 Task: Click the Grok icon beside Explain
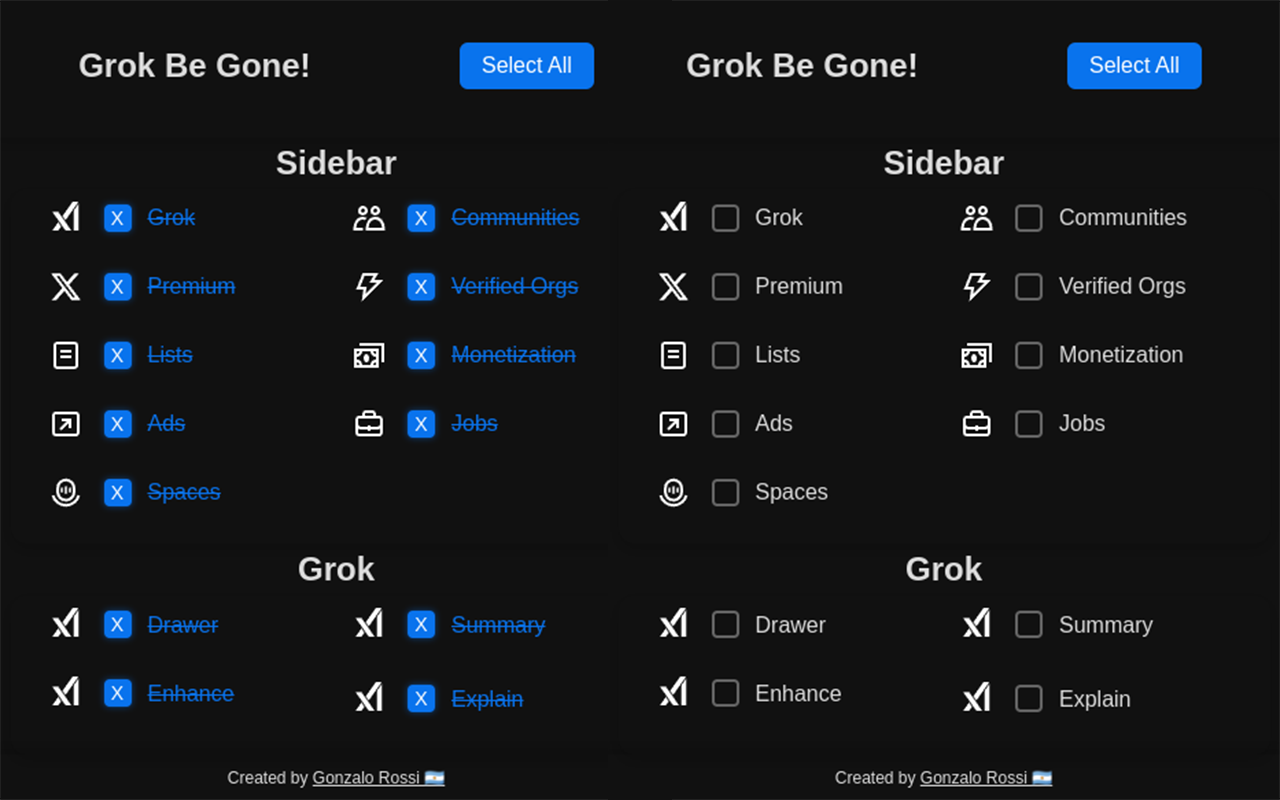pos(369,698)
